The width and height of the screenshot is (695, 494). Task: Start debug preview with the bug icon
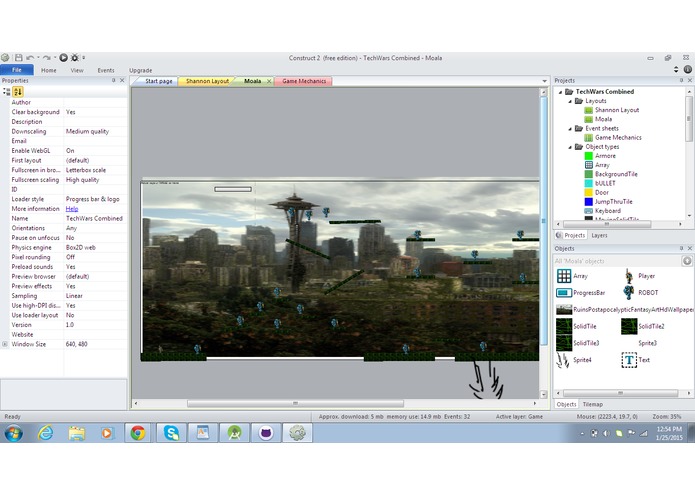75,58
